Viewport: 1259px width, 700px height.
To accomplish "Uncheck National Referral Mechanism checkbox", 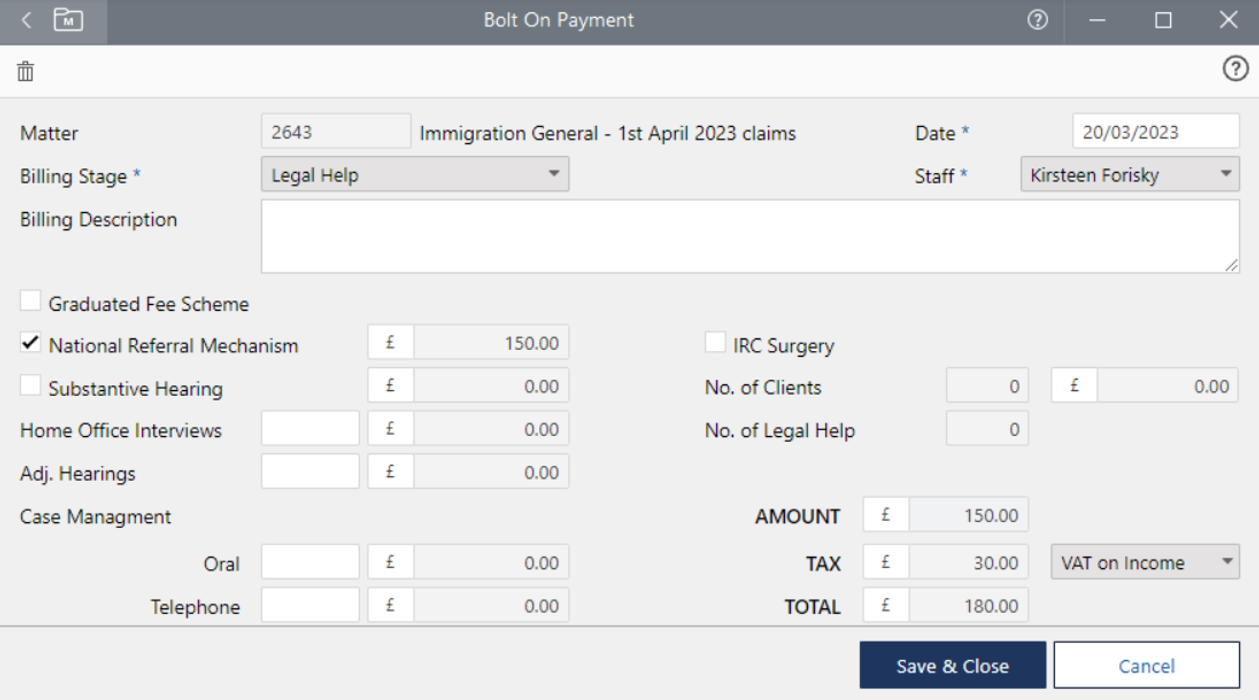I will pos(31,343).
